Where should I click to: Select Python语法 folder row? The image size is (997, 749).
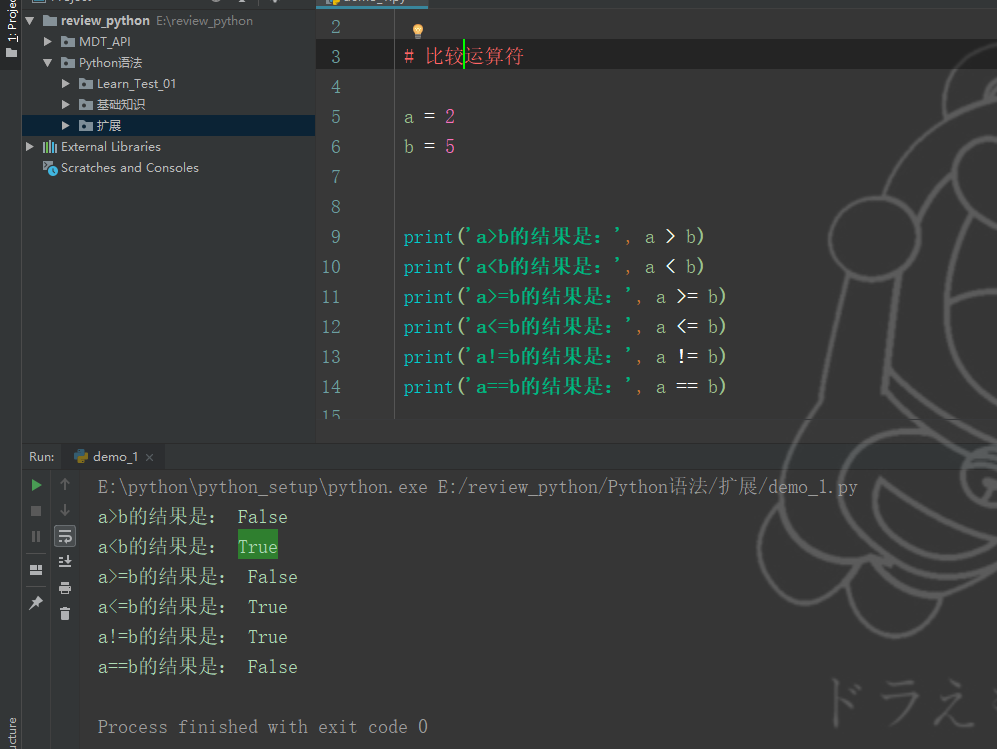[168, 62]
